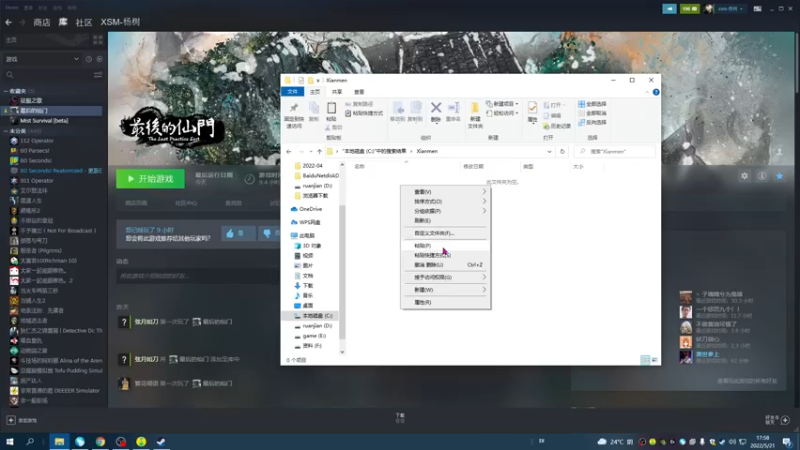800x450 pixels.
Task: Click thumbs up recommend button in Steam
Action: (237, 234)
